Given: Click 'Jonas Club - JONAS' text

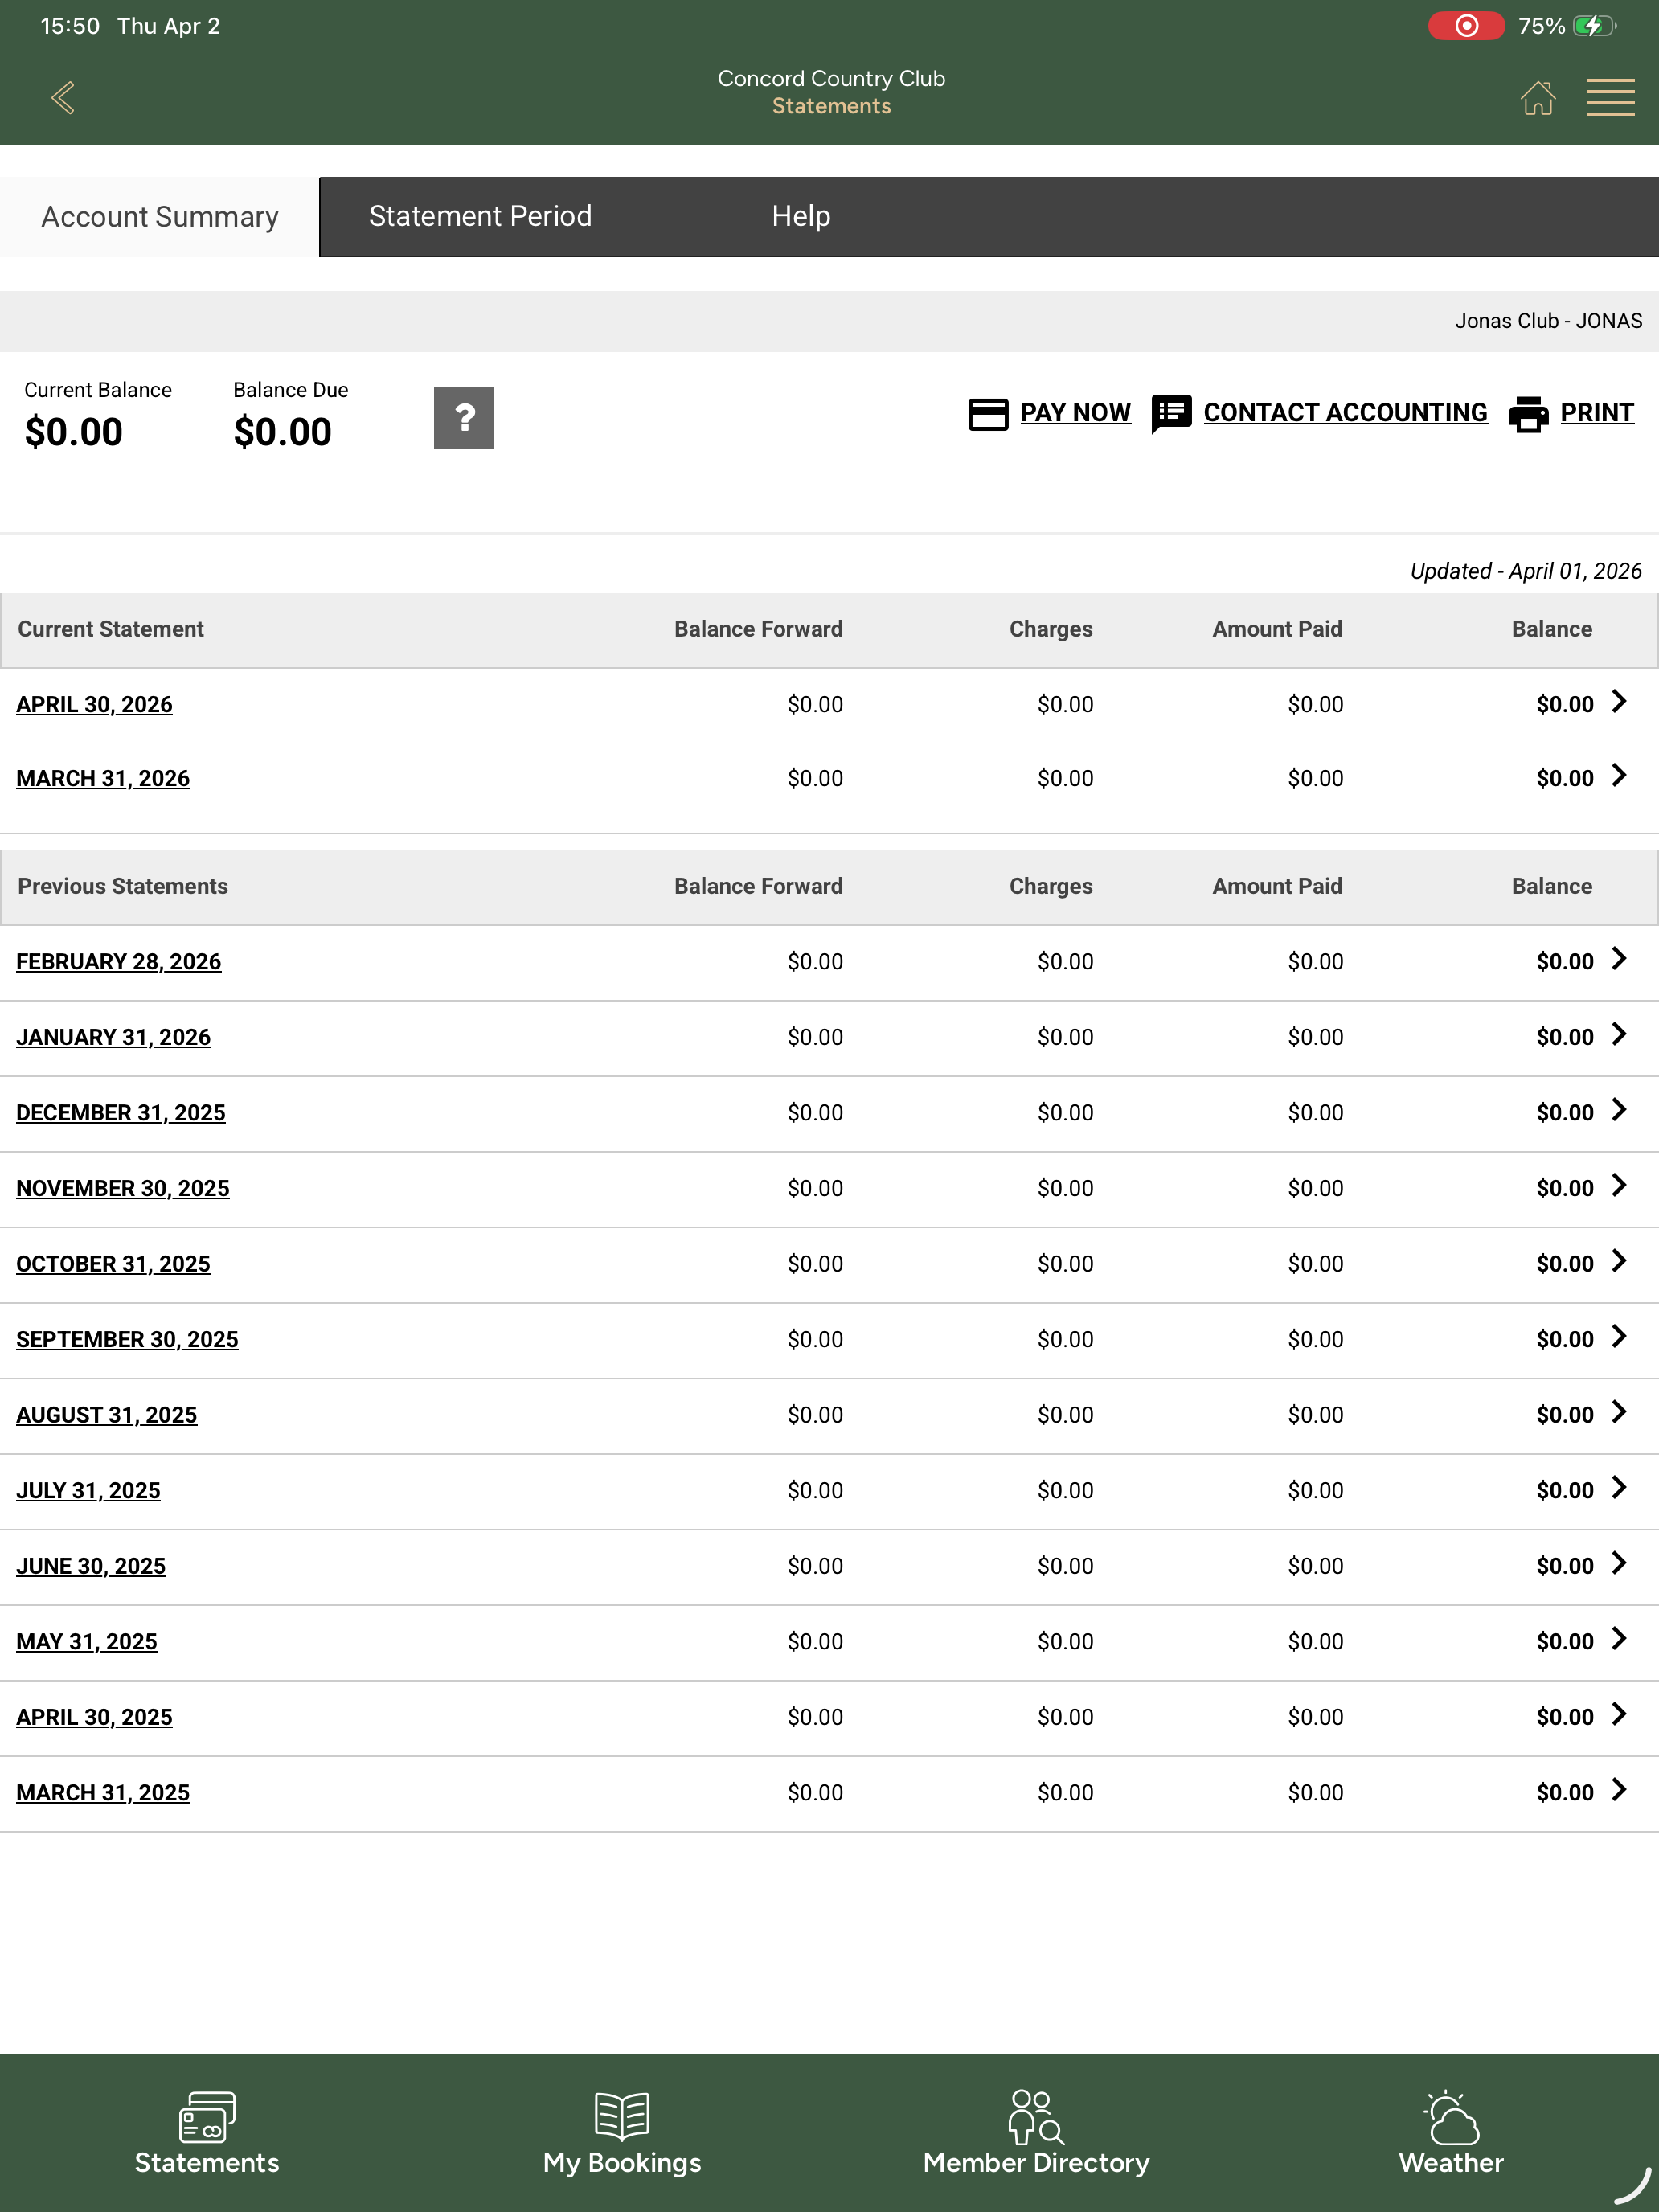Looking at the screenshot, I should pyautogui.click(x=1548, y=321).
